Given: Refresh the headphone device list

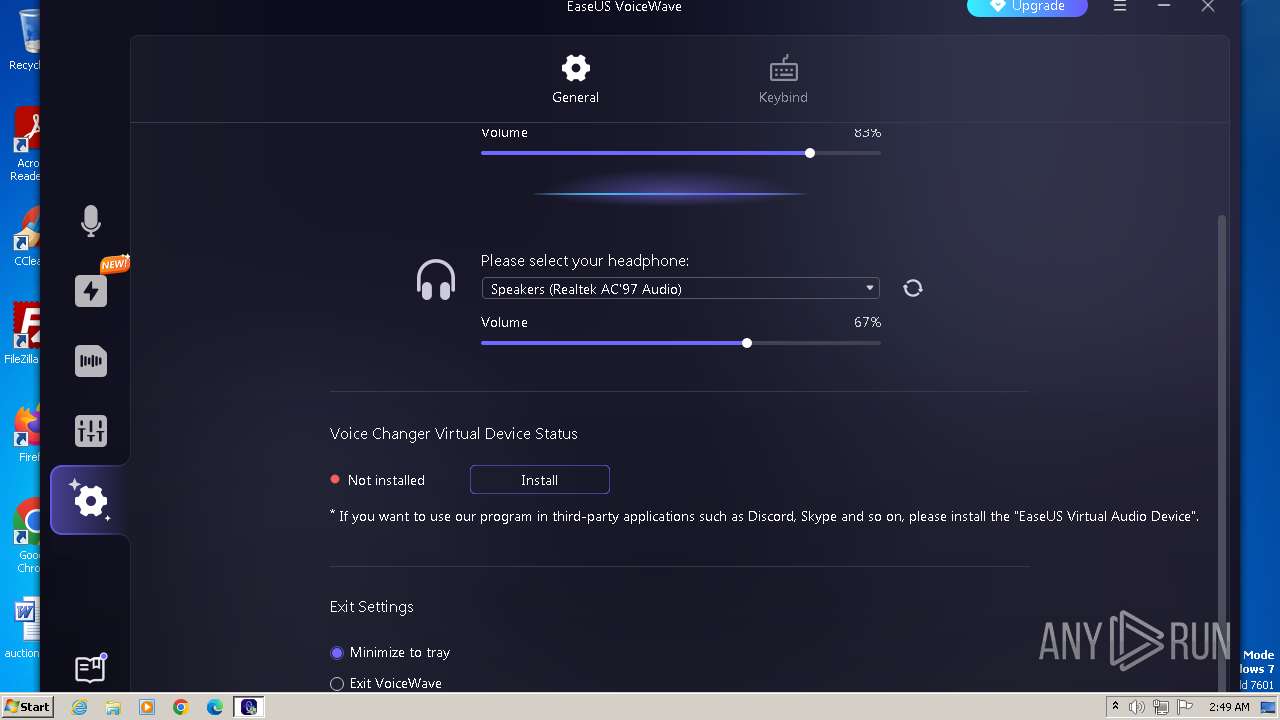Looking at the screenshot, I should (x=912, y=288).
